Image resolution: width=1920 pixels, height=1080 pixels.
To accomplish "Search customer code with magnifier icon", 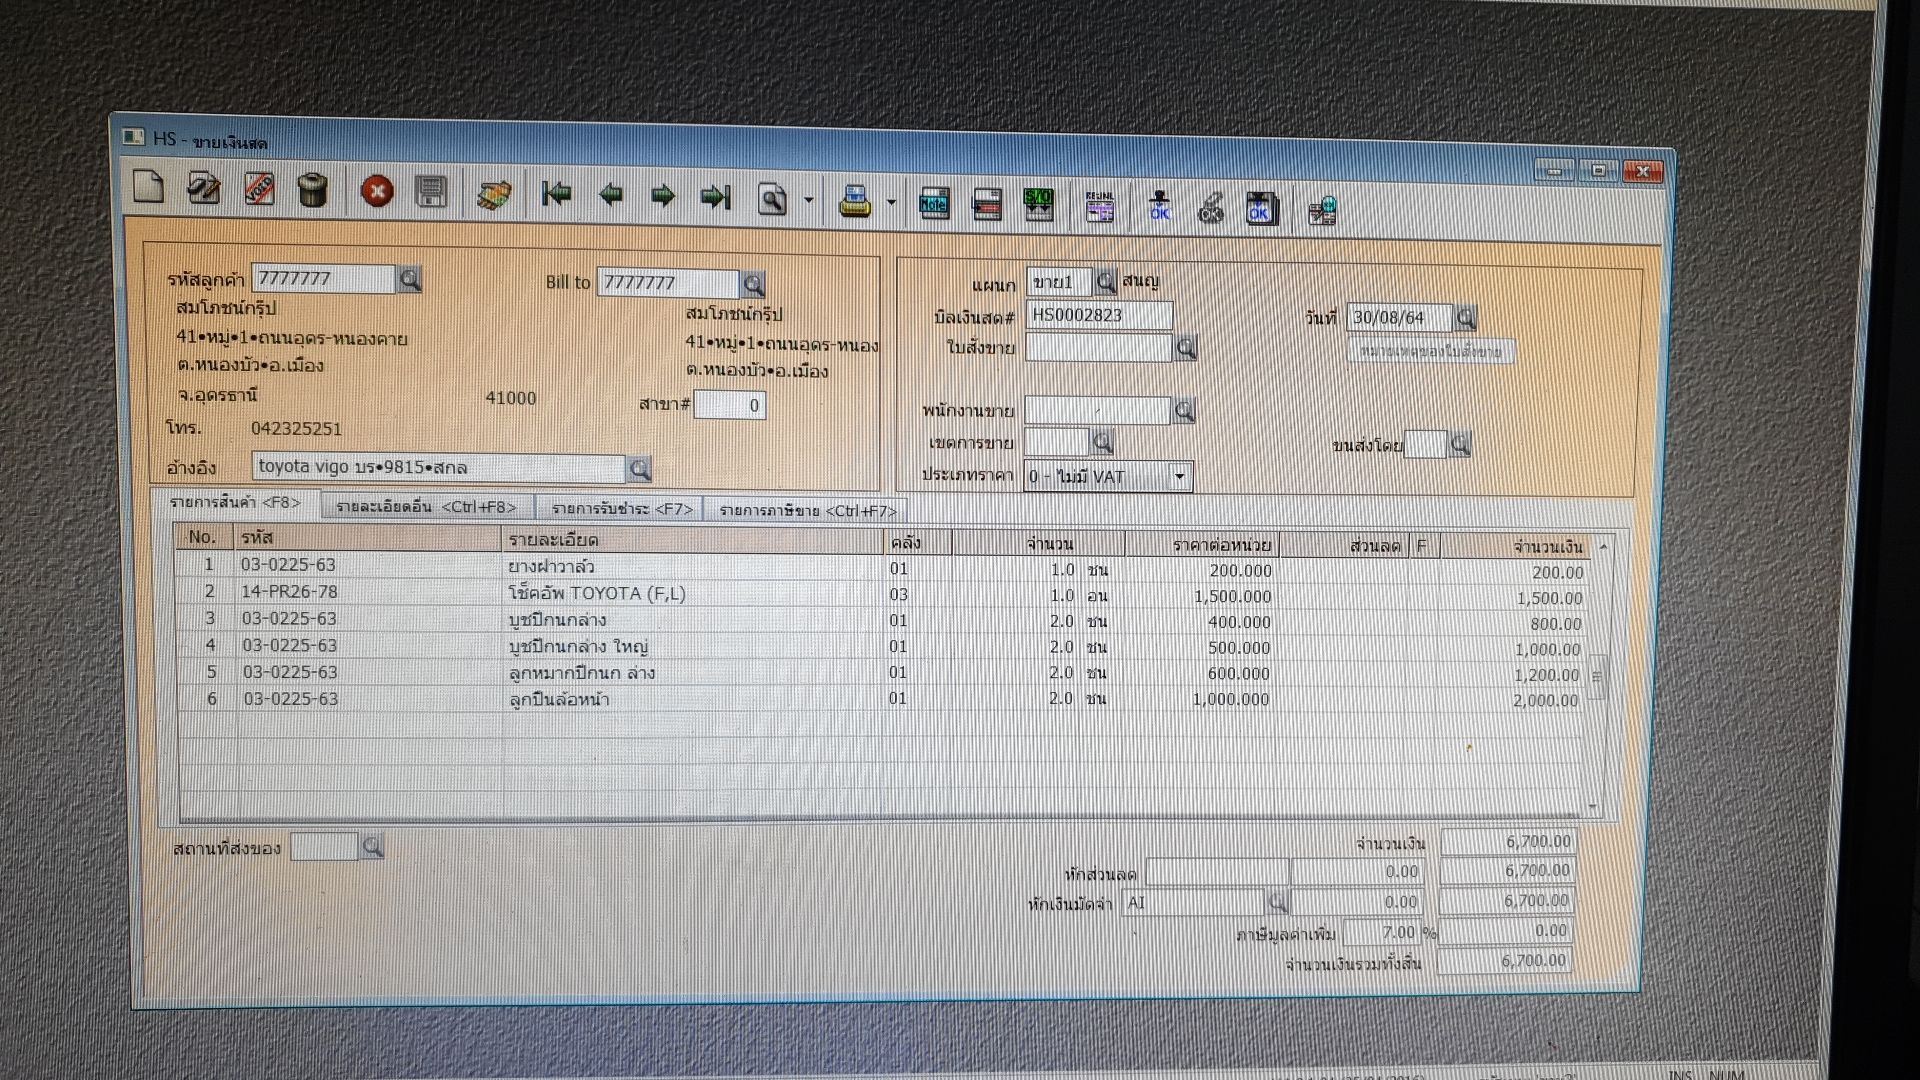I will [409, 279].
